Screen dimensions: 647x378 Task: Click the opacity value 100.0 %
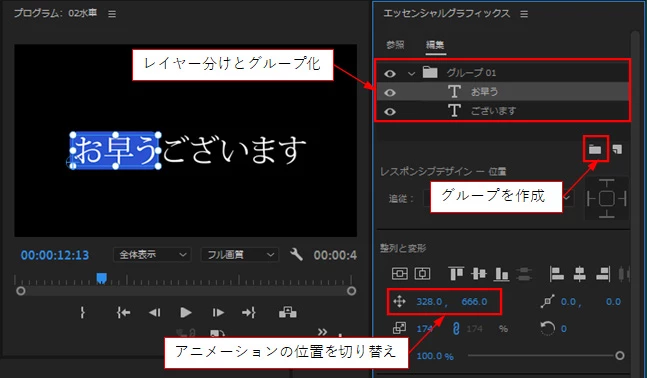coord(435,356)
